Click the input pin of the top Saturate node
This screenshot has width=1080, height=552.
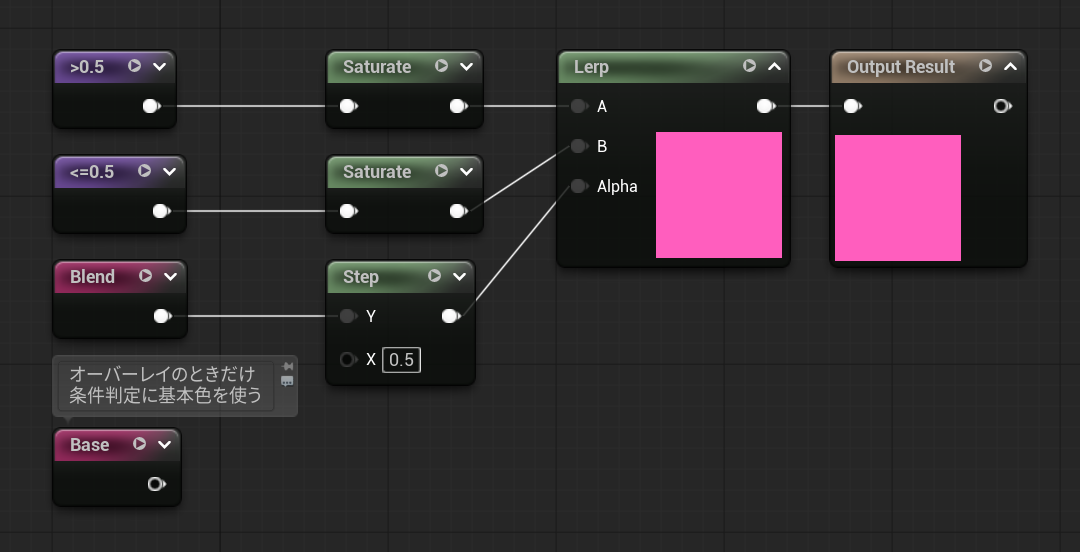(x=349, y=106)
